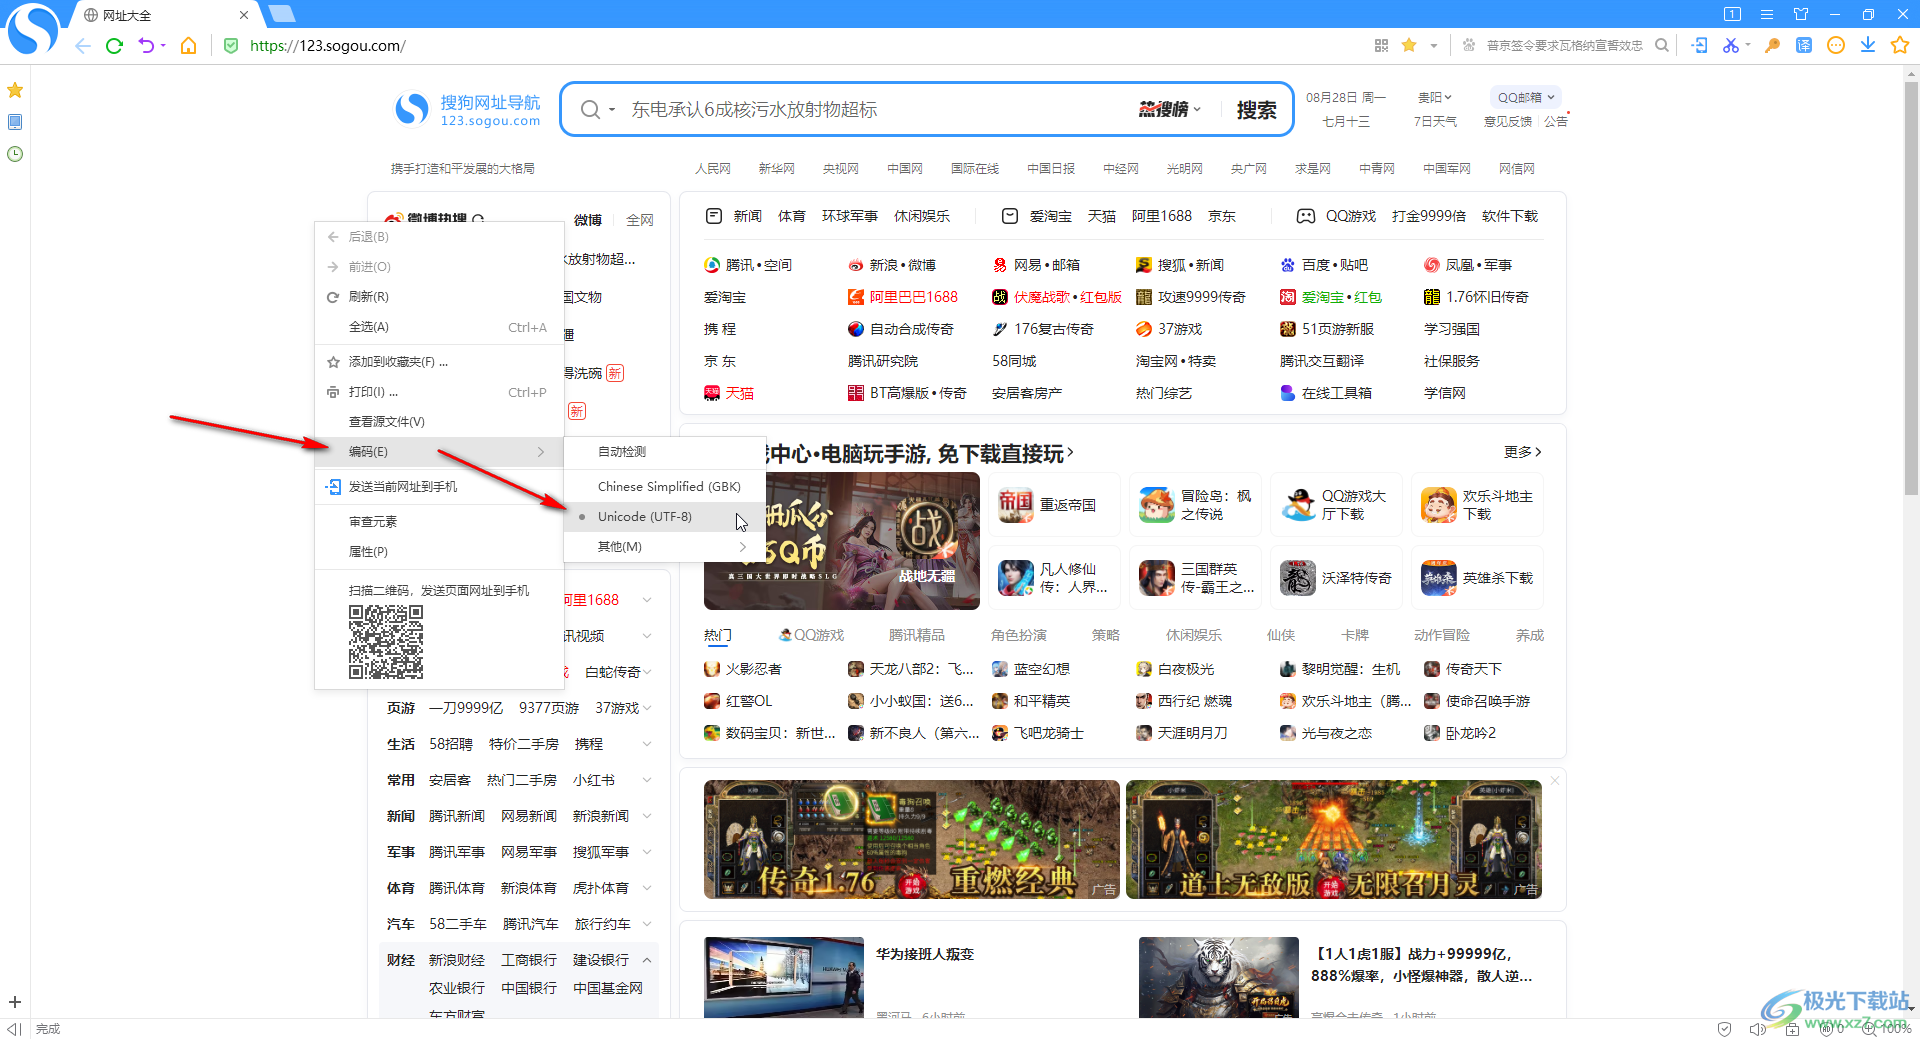Open 编码(E) context menu item
The height and width of the screenshot is (1039, 1920).
pos(439,452)
